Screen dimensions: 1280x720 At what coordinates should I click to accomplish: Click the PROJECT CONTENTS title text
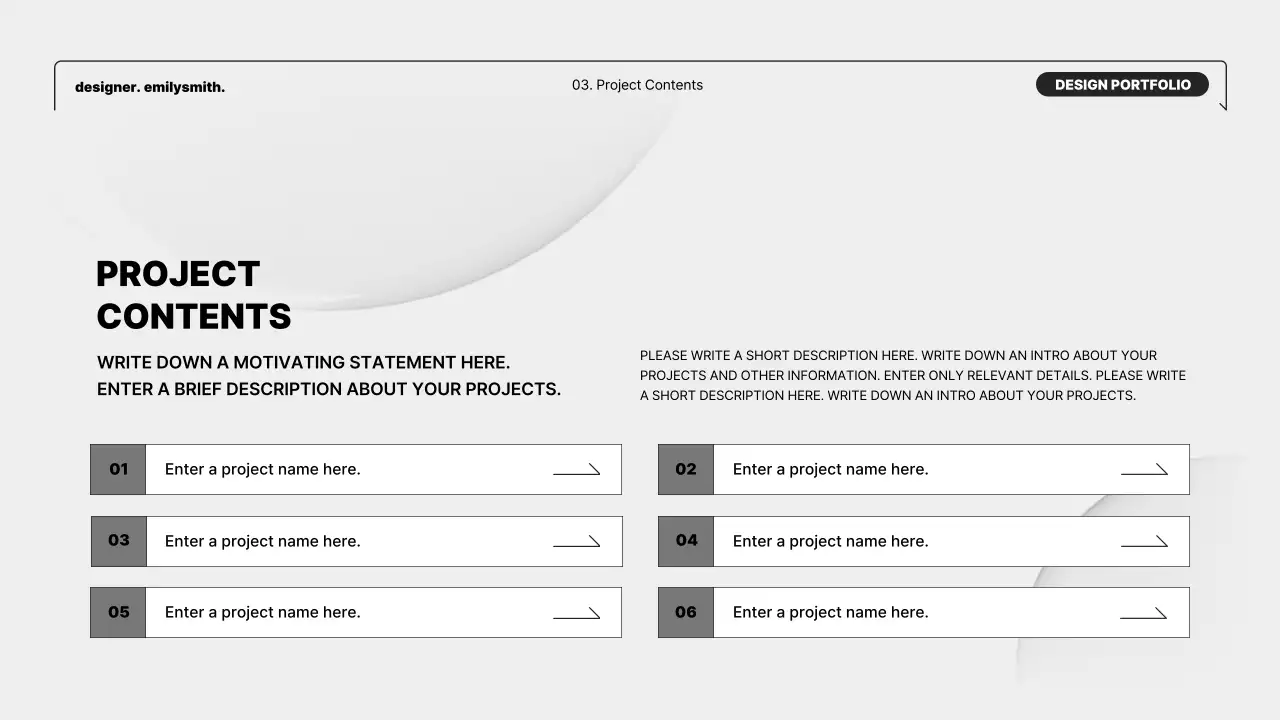[193, 295]
